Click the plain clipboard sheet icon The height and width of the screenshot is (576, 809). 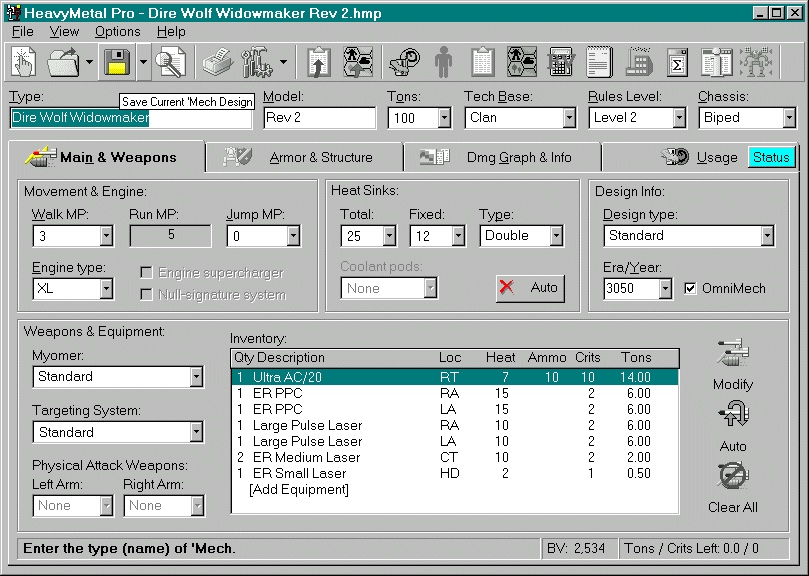coord(483,62)
